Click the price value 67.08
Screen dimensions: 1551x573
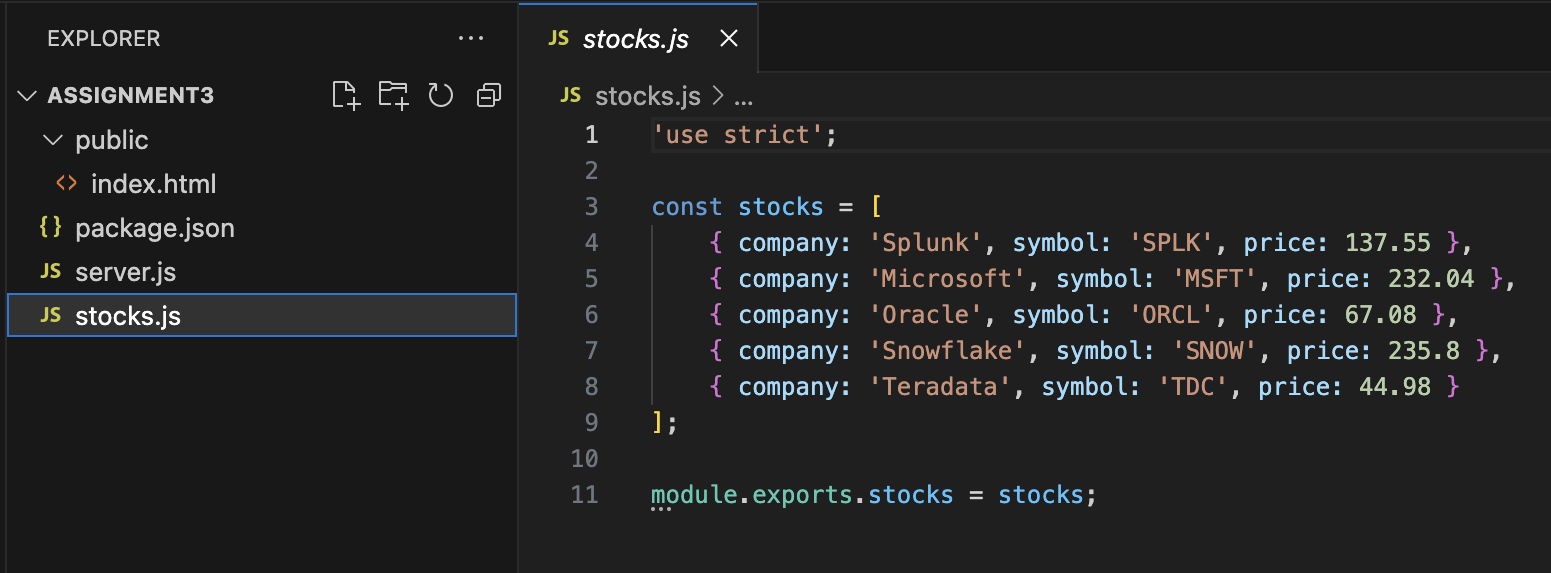point(1381,315)
